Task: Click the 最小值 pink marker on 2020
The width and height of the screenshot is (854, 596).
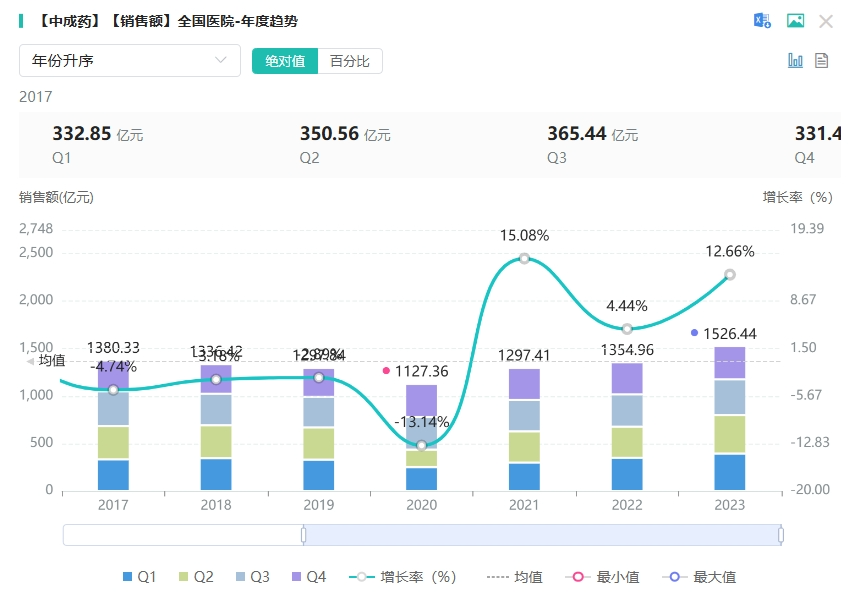Action: point(386,370)
